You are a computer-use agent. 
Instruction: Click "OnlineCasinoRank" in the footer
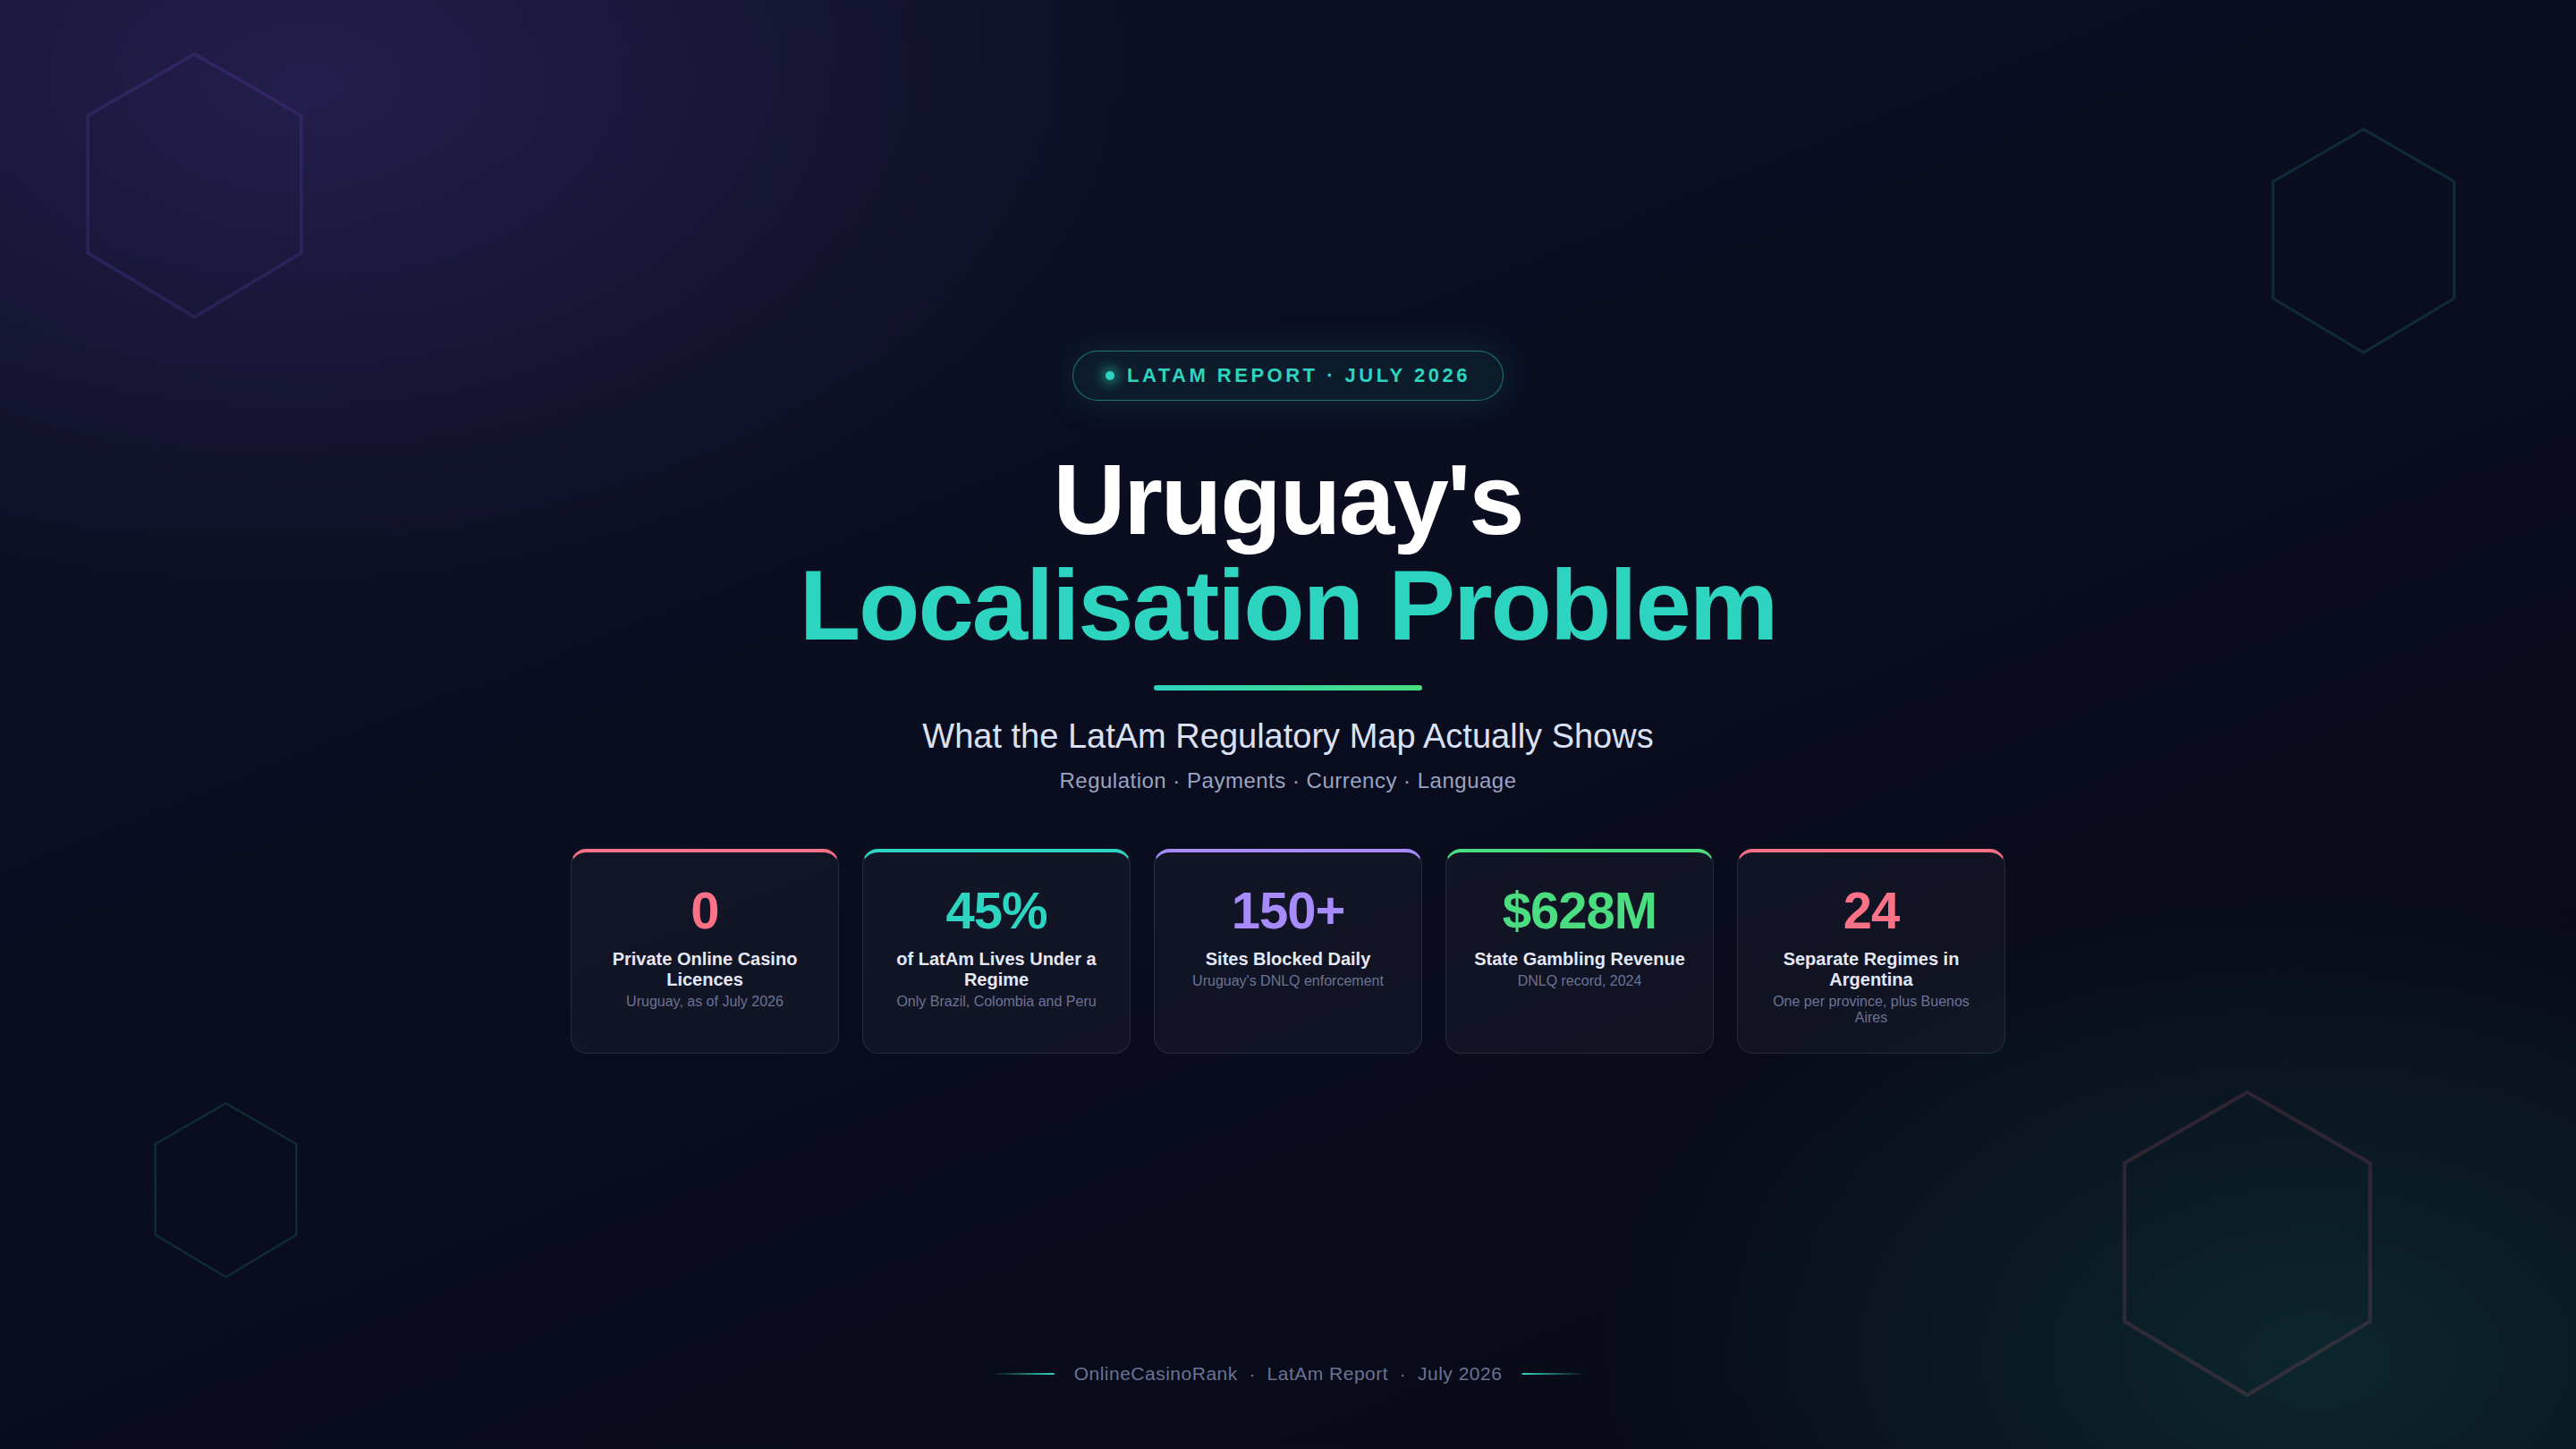(1155, 1374)
